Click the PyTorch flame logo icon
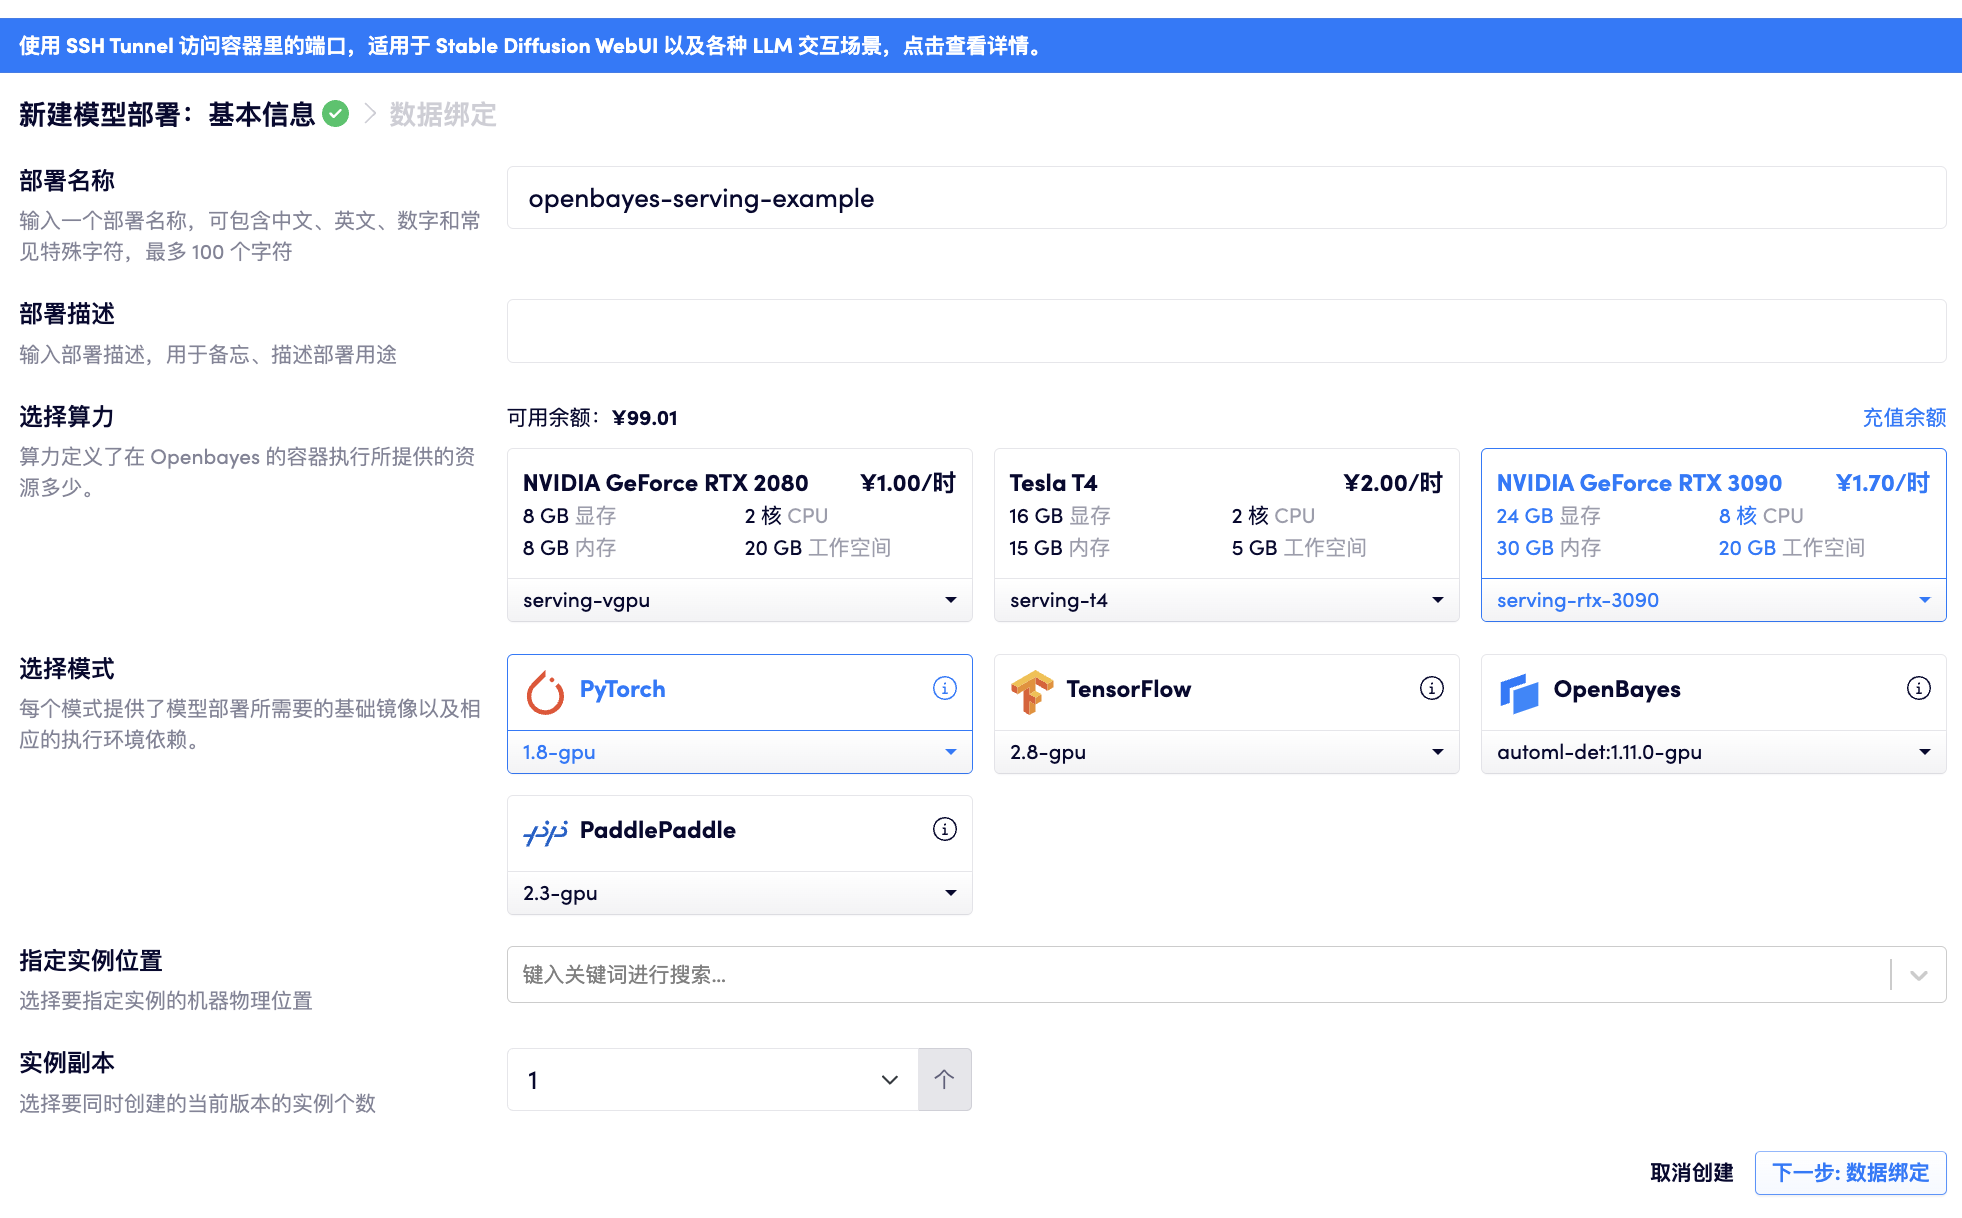1962x1218 pixels. [x=545, y=691]
